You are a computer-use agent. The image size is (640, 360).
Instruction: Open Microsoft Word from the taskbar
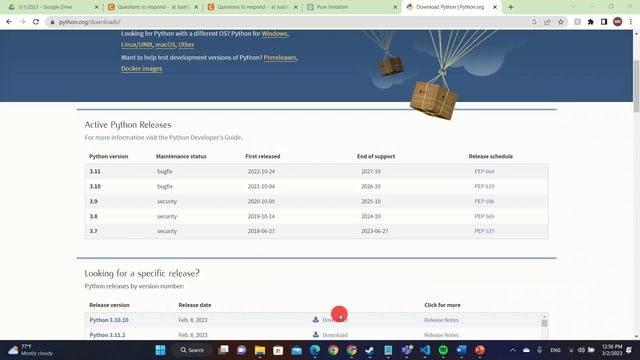tap(462, 350)
